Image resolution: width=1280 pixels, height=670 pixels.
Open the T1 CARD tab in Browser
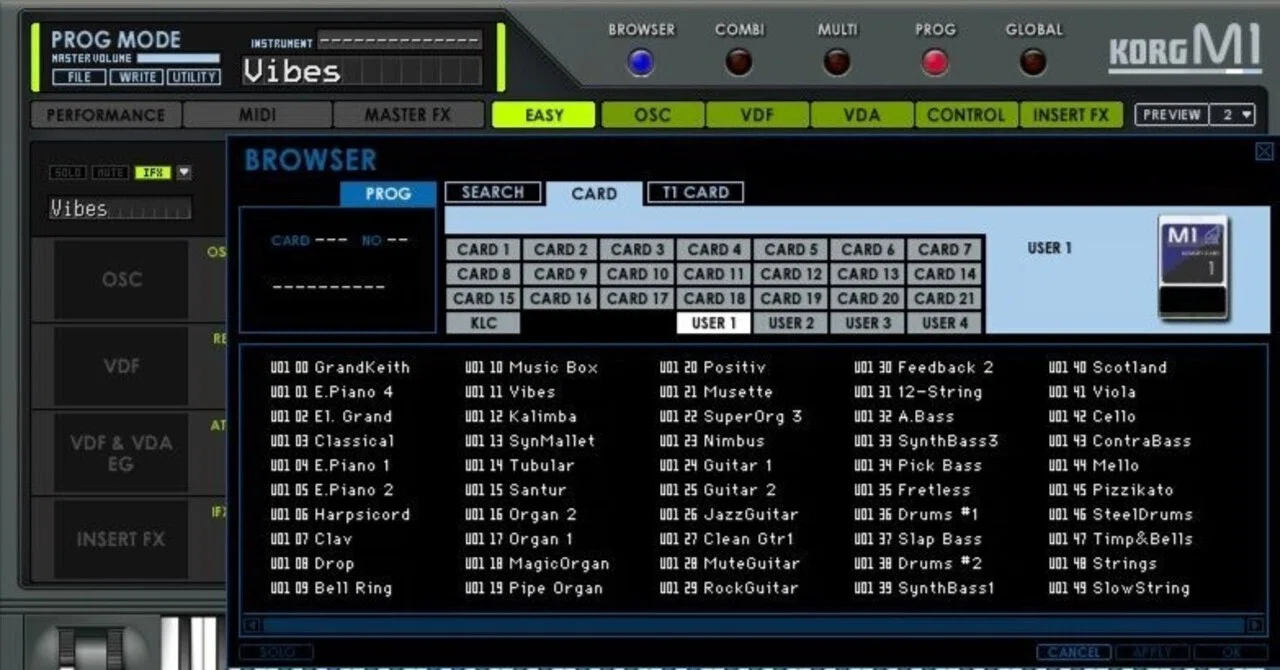click(695, 192)
